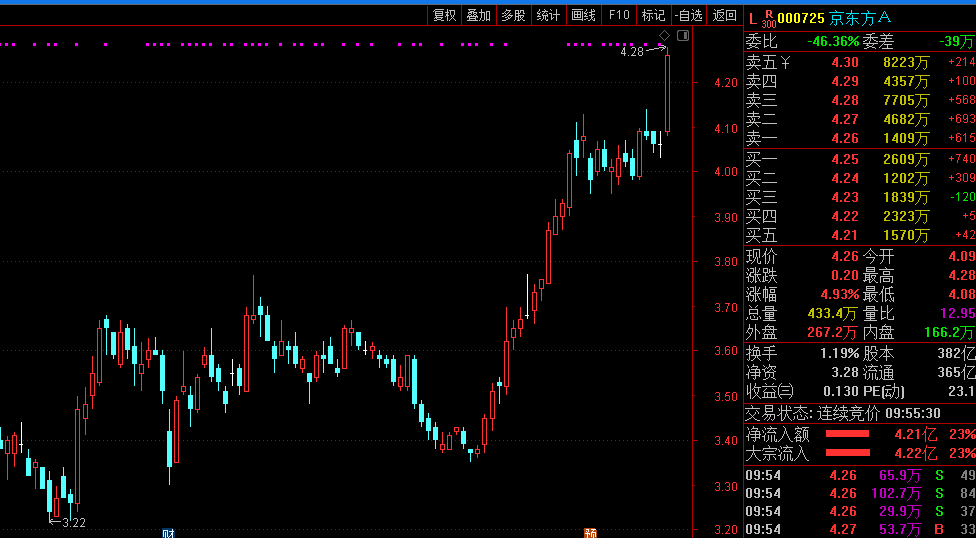Click the blue 财 marker on the time axis
This screenshot has height=538, width=976.
(x=168, y=533)
